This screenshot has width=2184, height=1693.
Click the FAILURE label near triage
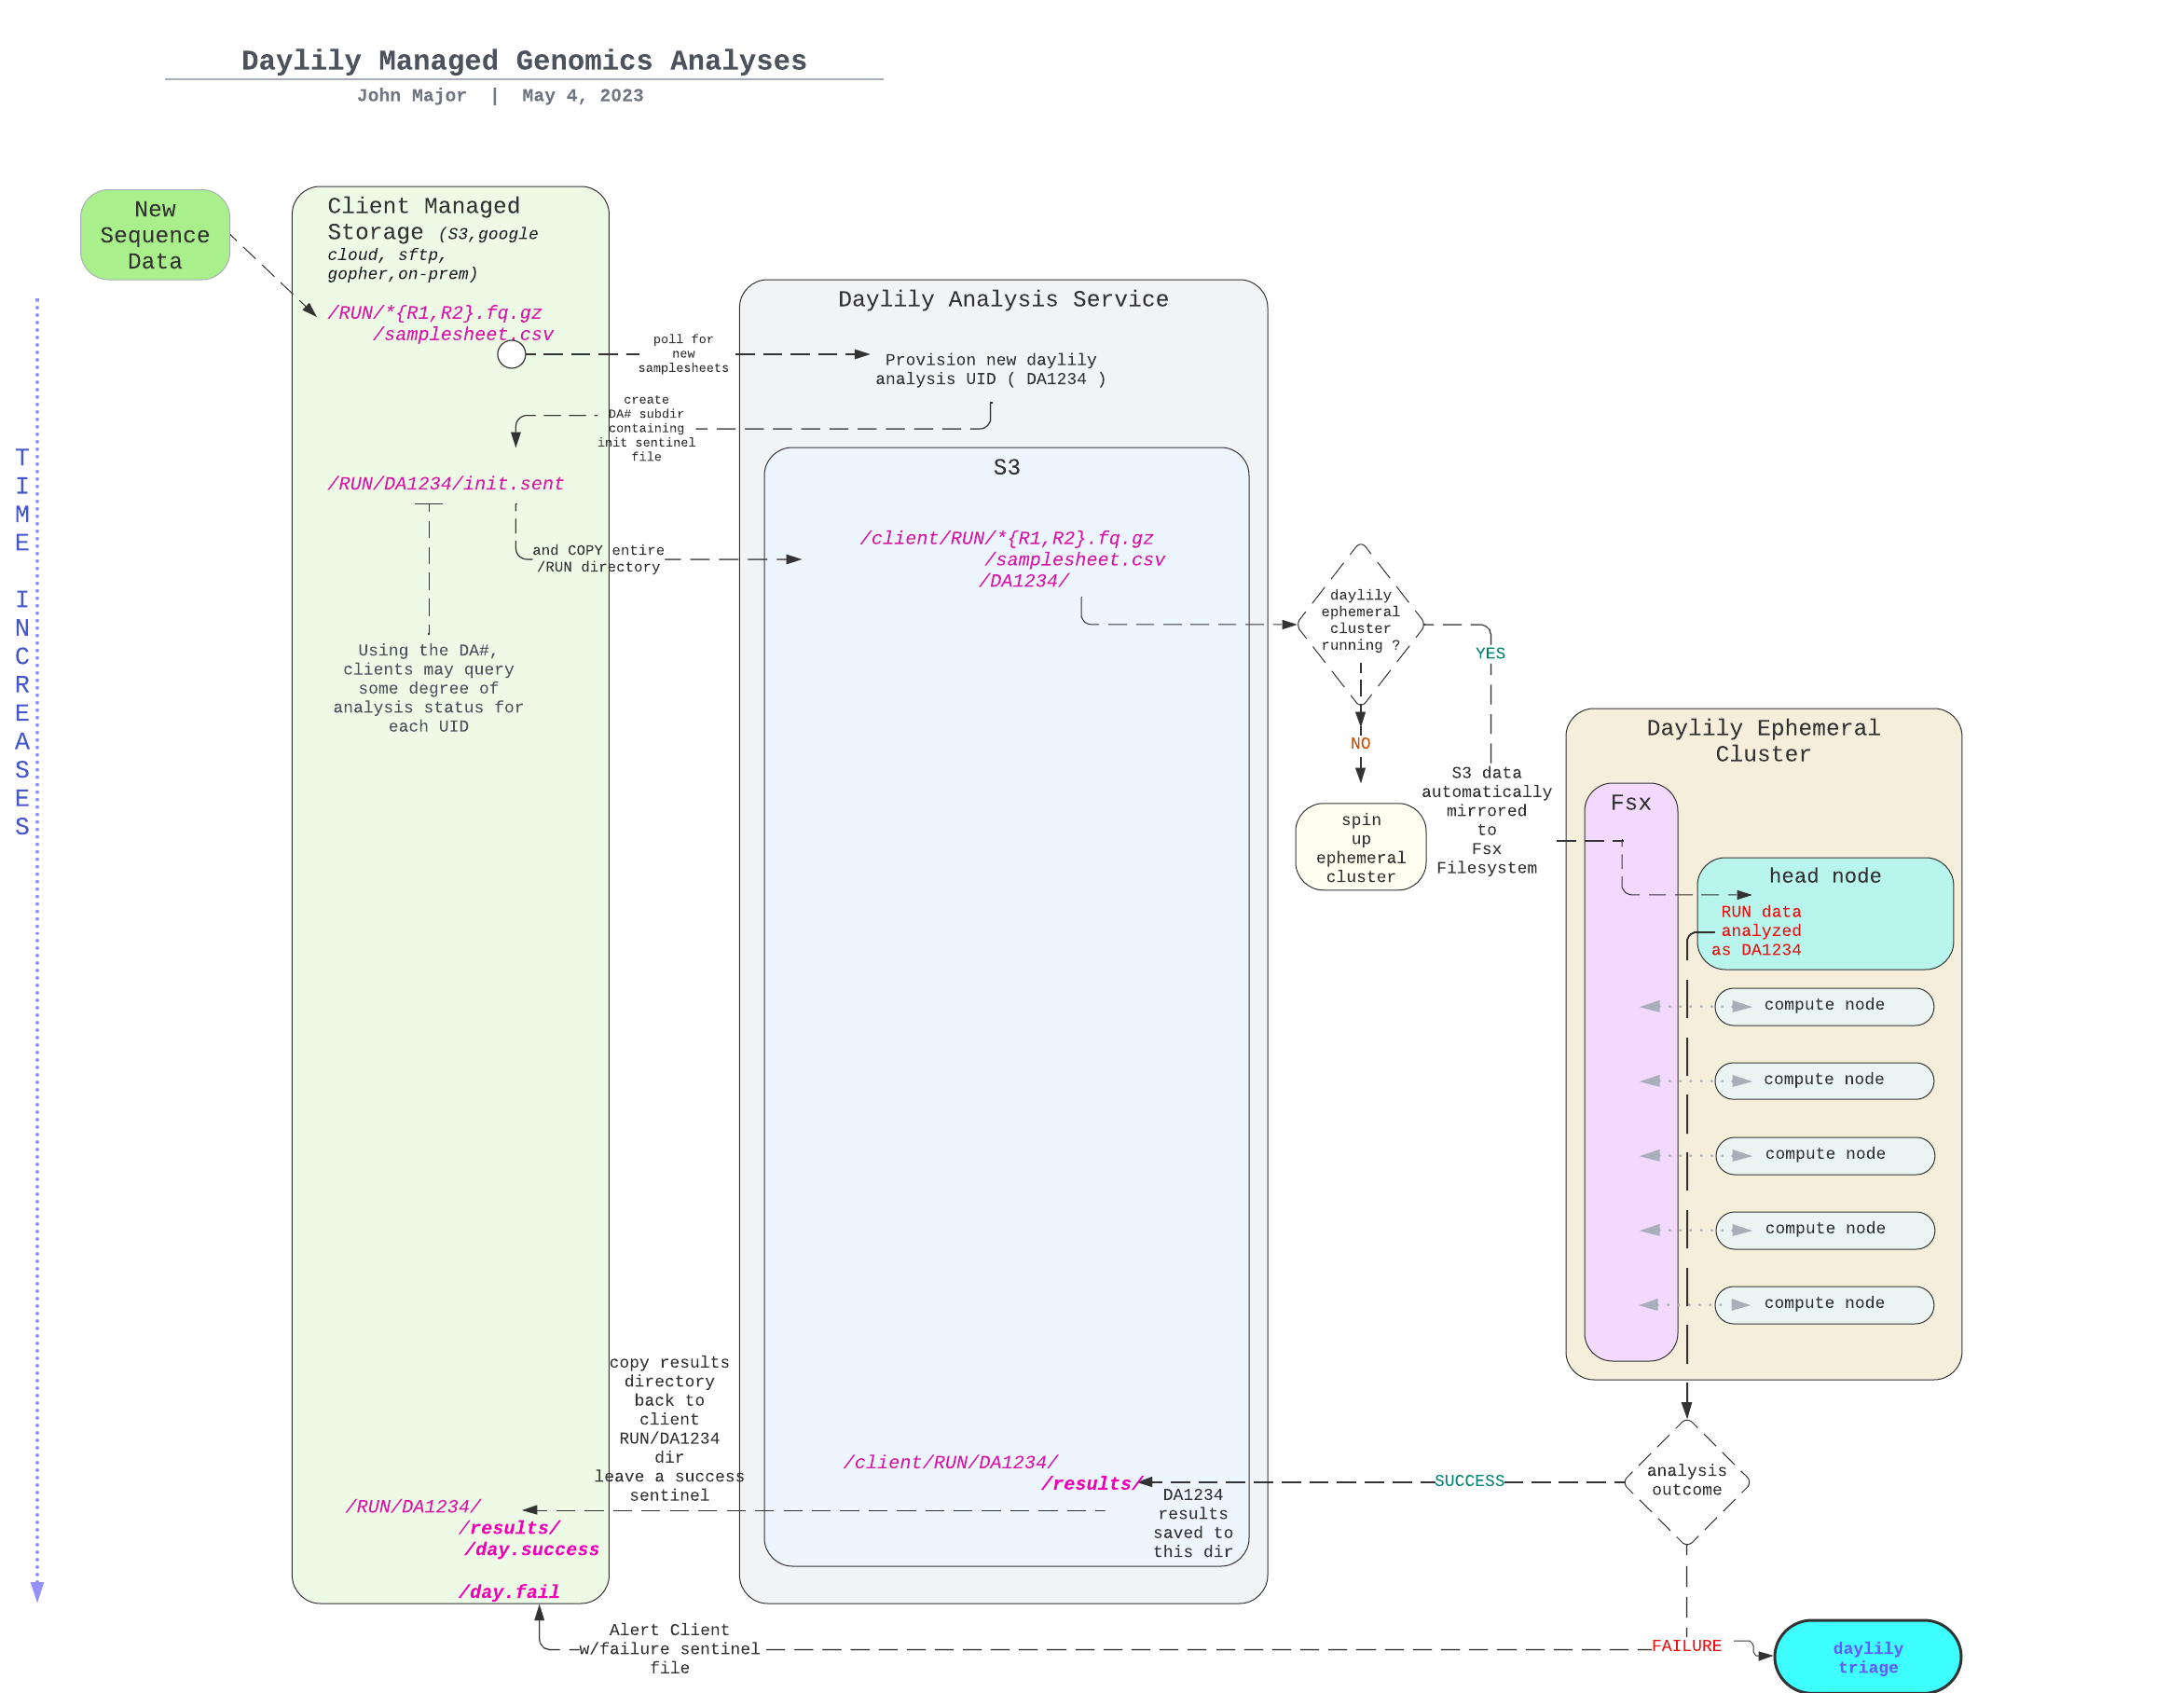(1686, 1646)
